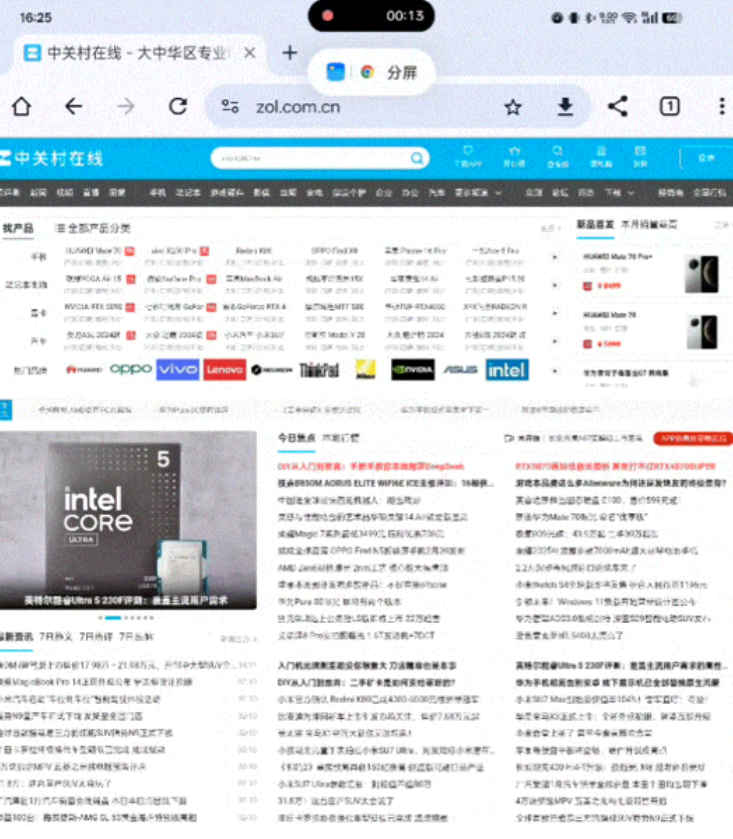
Task: Open the NVIDIA RTX 5090 product link
Action: tap(94, 307)
